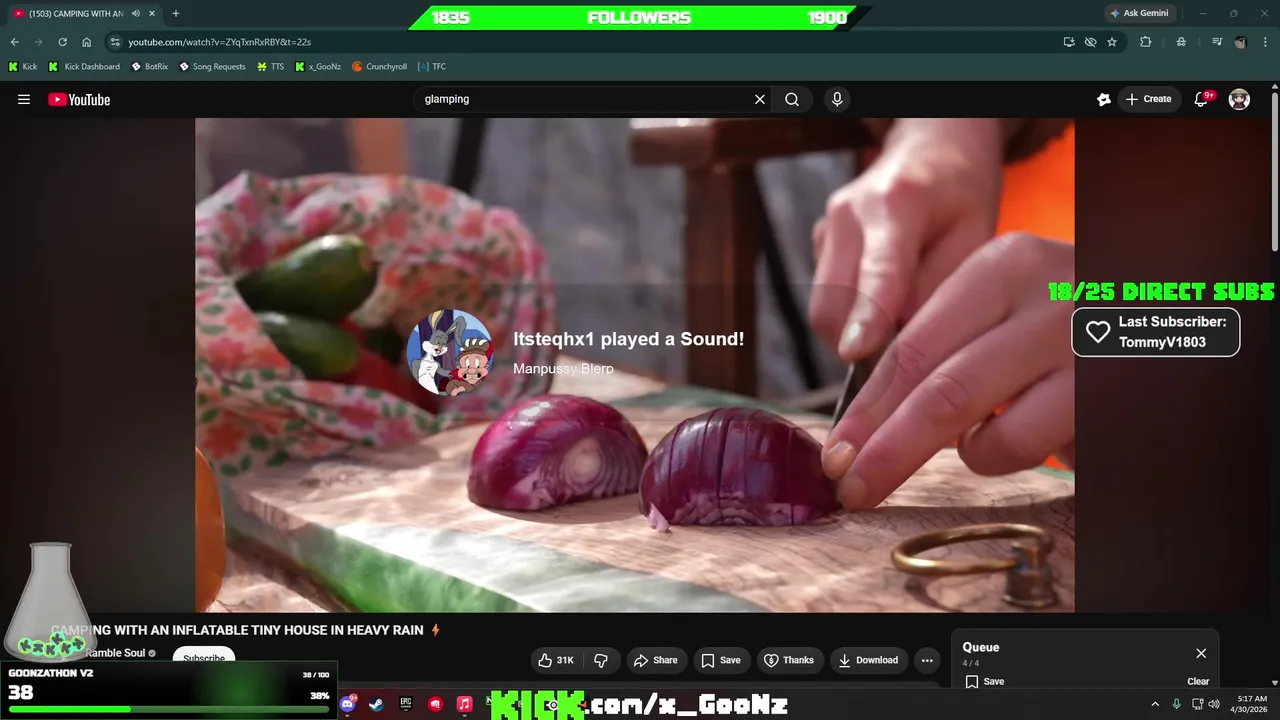Download the video
Image resolution: width=1280 pixels, height=720 pixels.
coord(868,660)
